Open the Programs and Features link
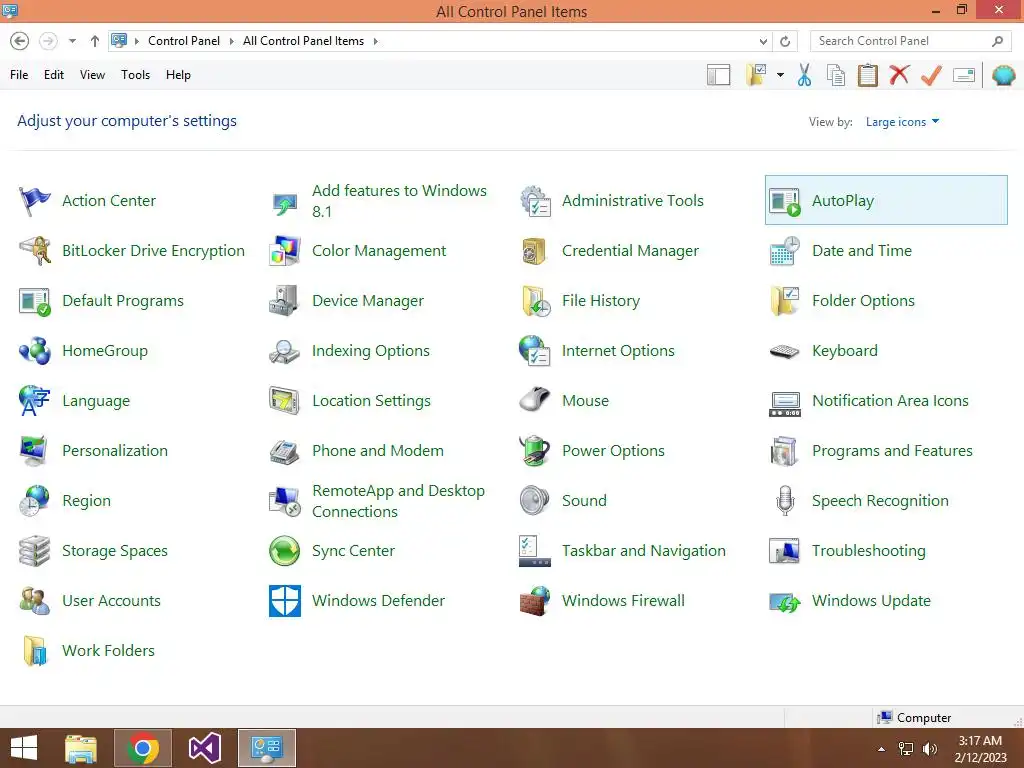Viewport: 1024px width, 768px height. pyautogui.click(x=892, y=451)
